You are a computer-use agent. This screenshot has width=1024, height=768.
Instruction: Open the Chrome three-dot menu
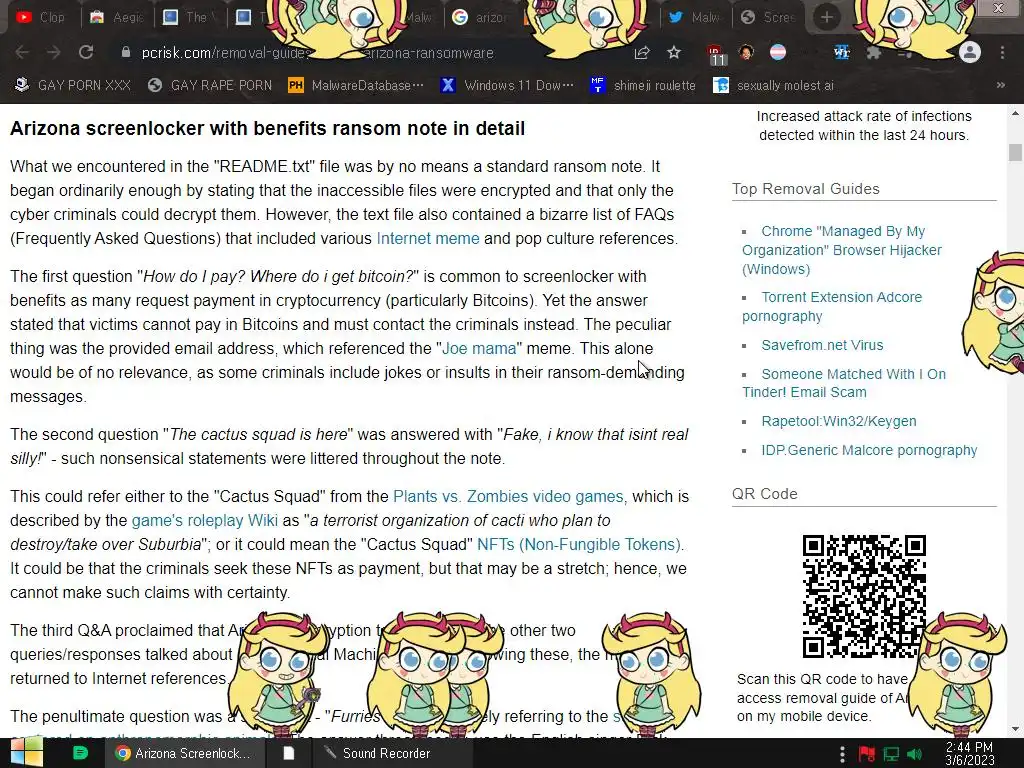(1002, 53)
